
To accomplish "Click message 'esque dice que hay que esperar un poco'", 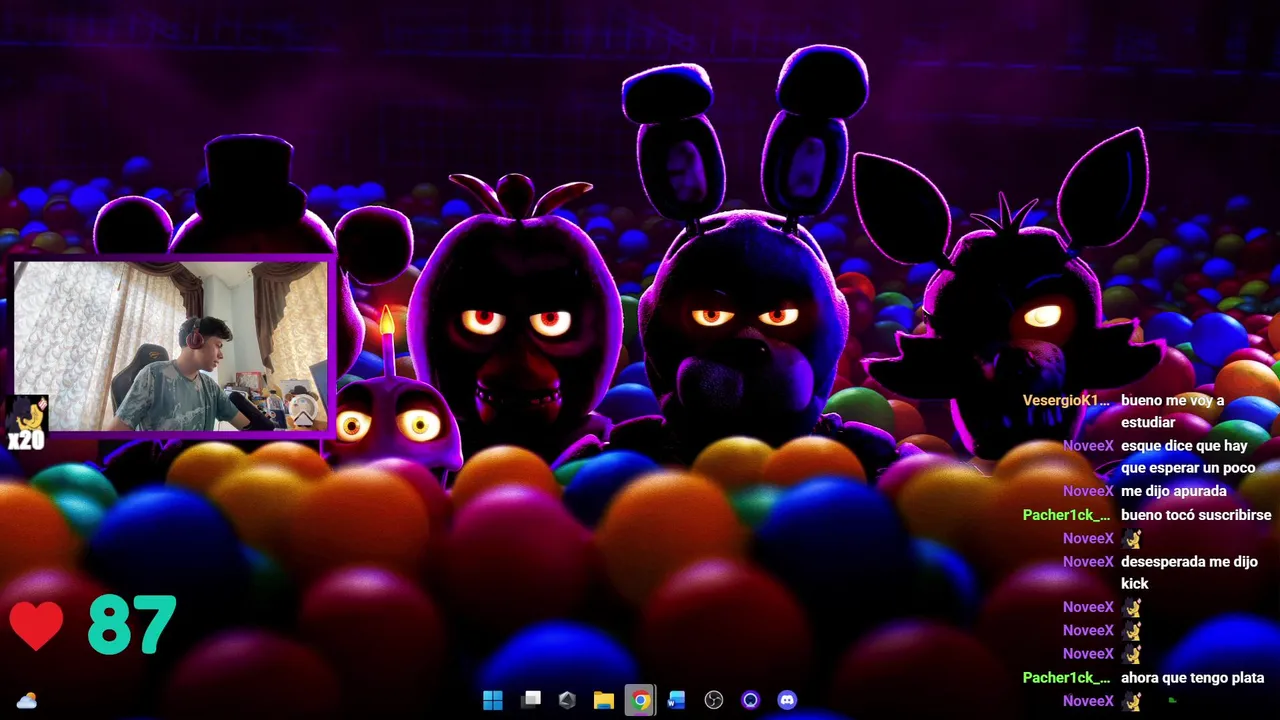I will [1187, 457].
